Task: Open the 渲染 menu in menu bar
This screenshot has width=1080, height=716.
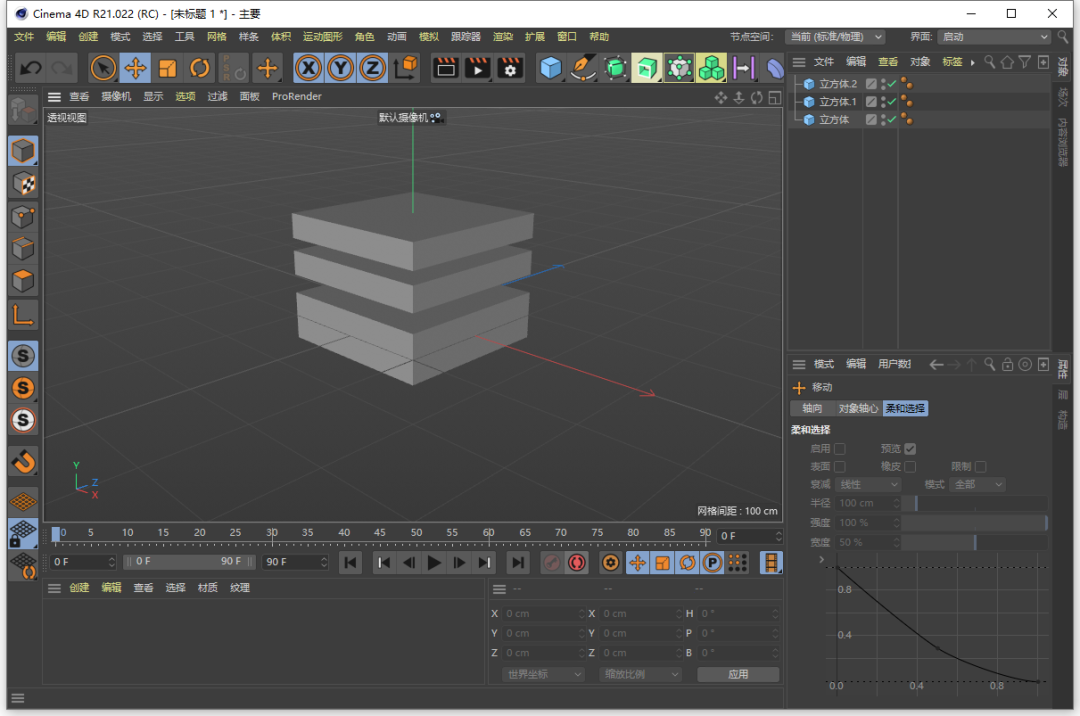Action: click(503, 37)
